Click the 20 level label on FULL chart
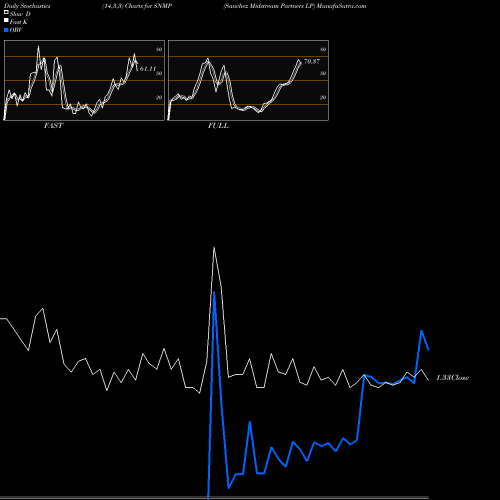This screenshot has height=500, width=500. [323, 97]
